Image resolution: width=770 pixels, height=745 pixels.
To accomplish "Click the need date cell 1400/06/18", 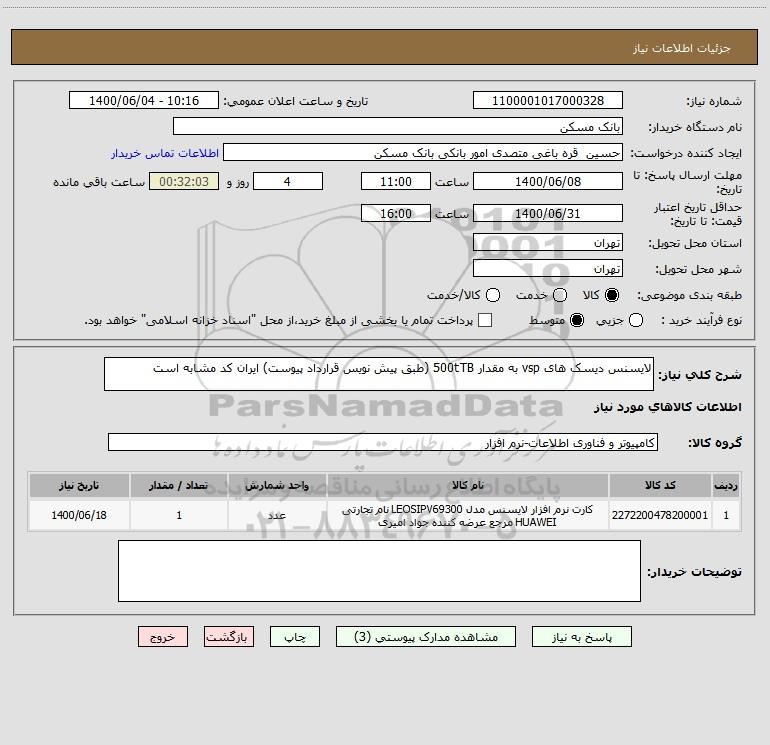I will (x=79, y=515).
